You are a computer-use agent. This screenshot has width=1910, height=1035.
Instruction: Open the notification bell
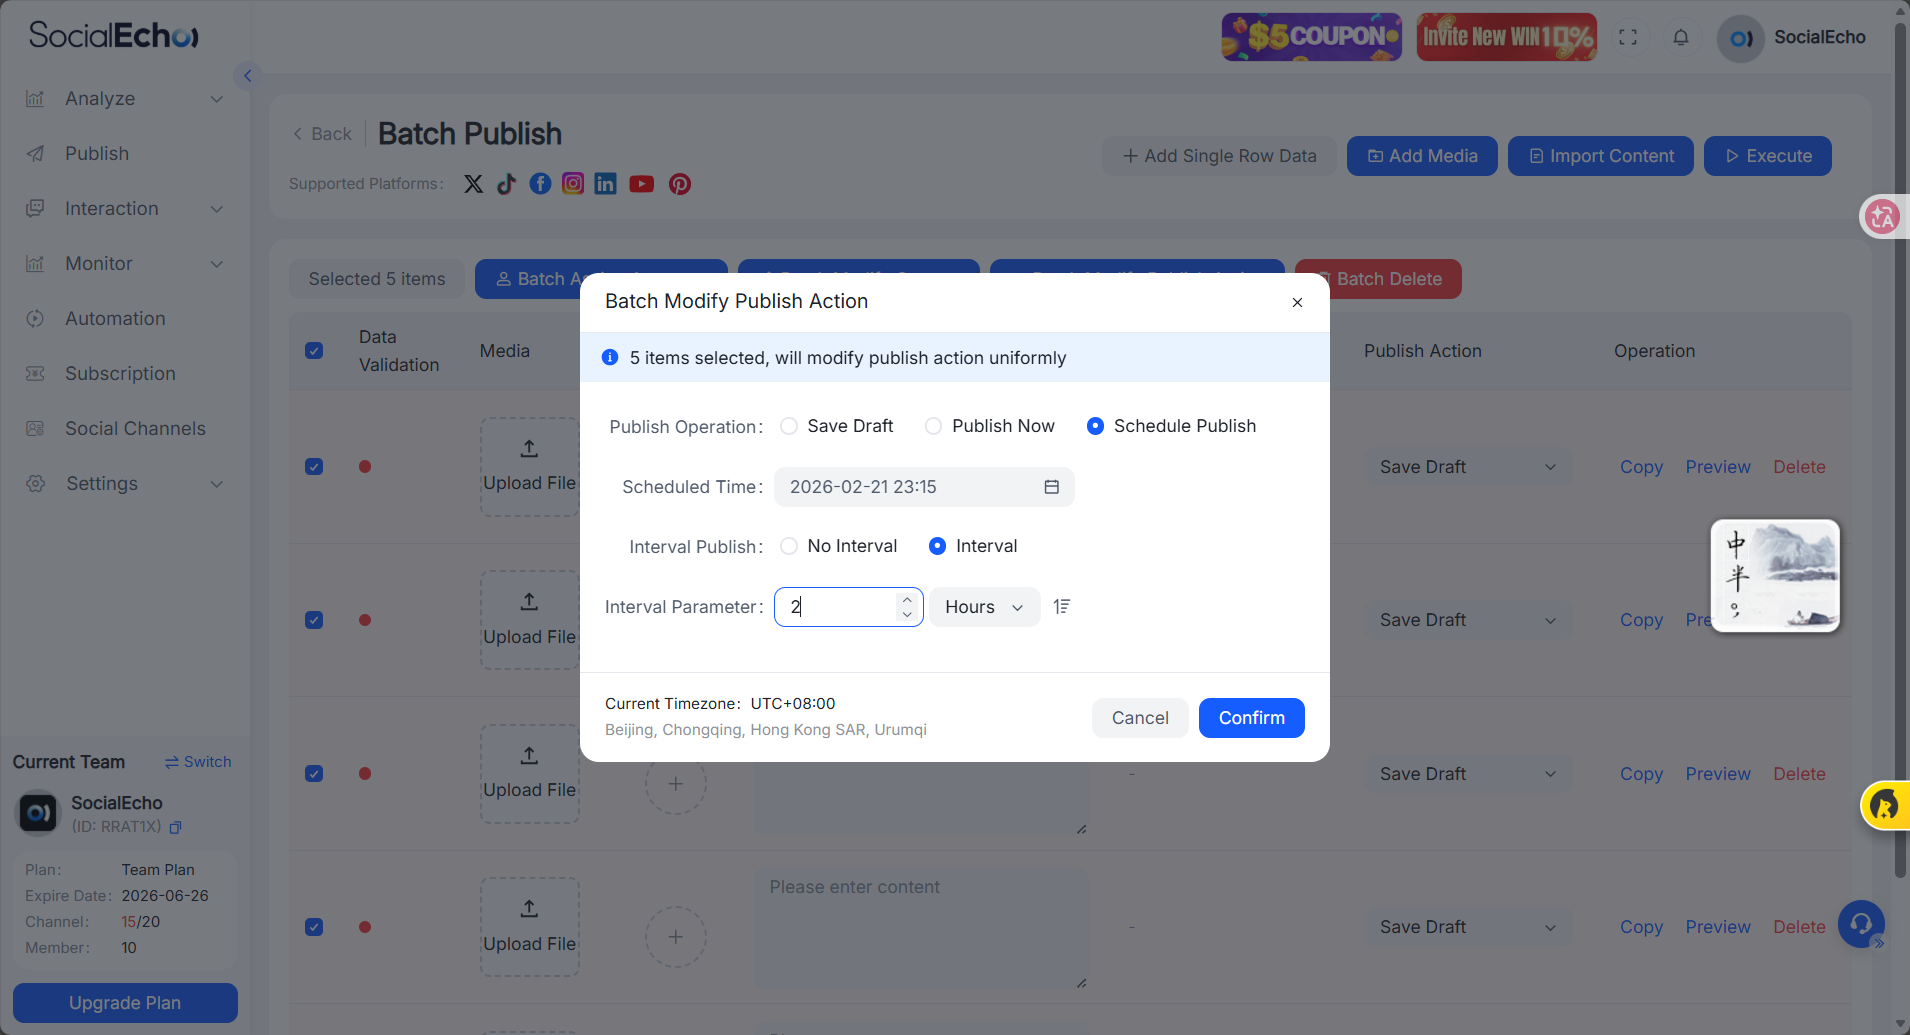tap(1681, 37)
